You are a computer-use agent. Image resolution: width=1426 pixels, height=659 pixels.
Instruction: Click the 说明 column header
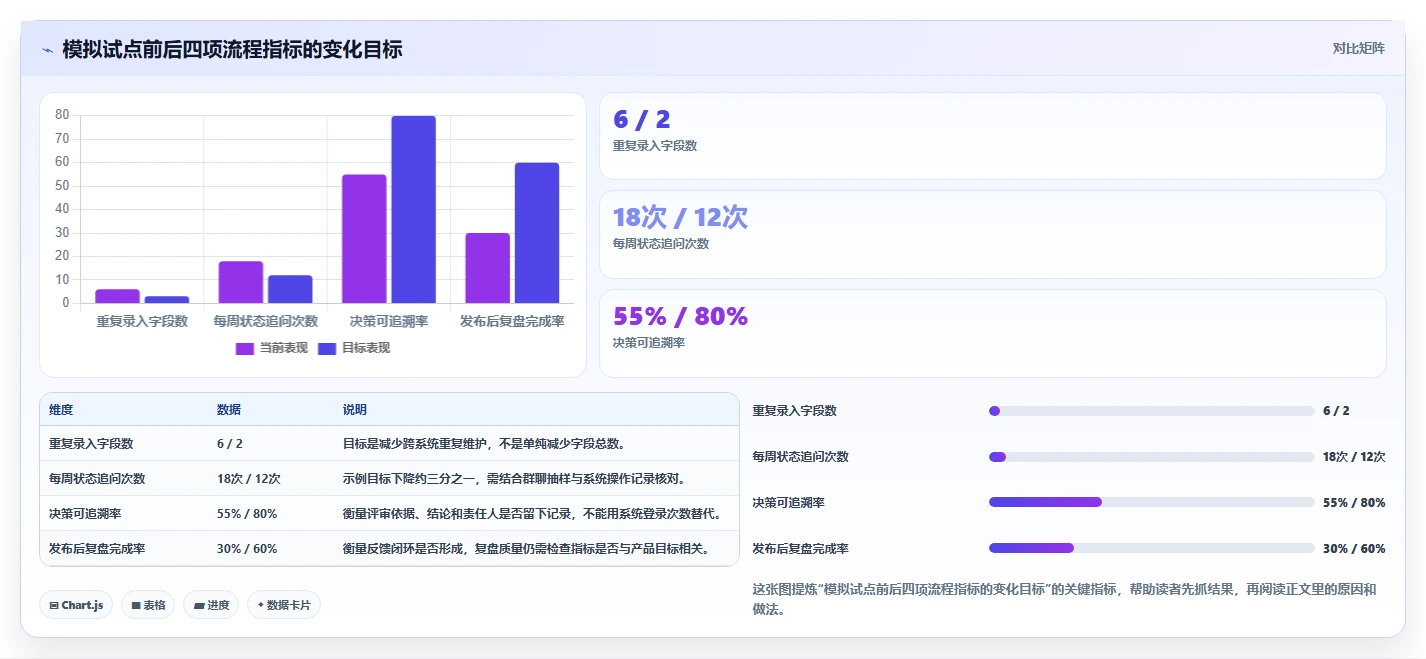355,410
